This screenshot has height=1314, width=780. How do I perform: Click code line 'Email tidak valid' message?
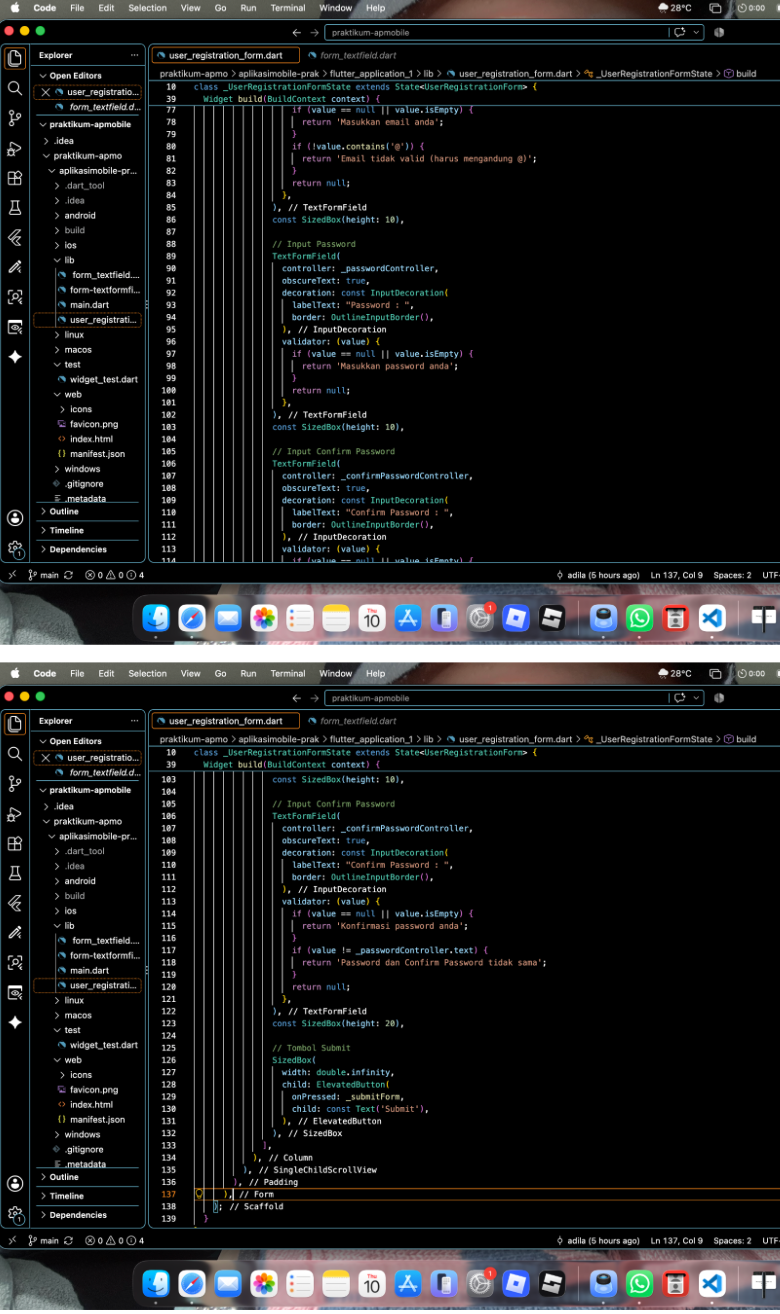pos(419,158)
